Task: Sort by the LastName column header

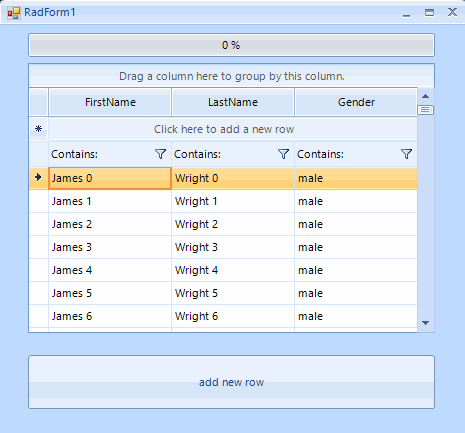Action: [x=233, y=102]
